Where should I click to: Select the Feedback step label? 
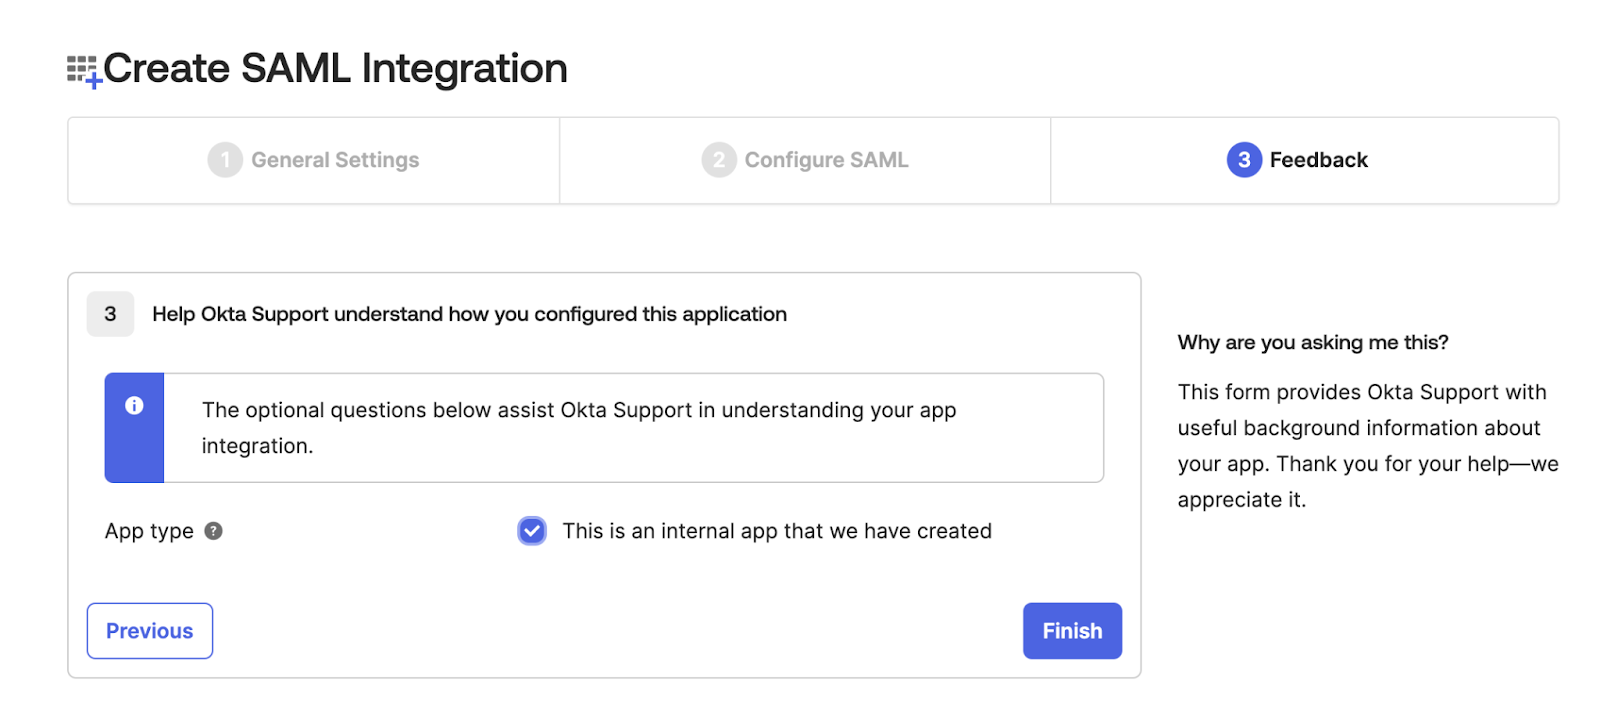(1318, 160)
